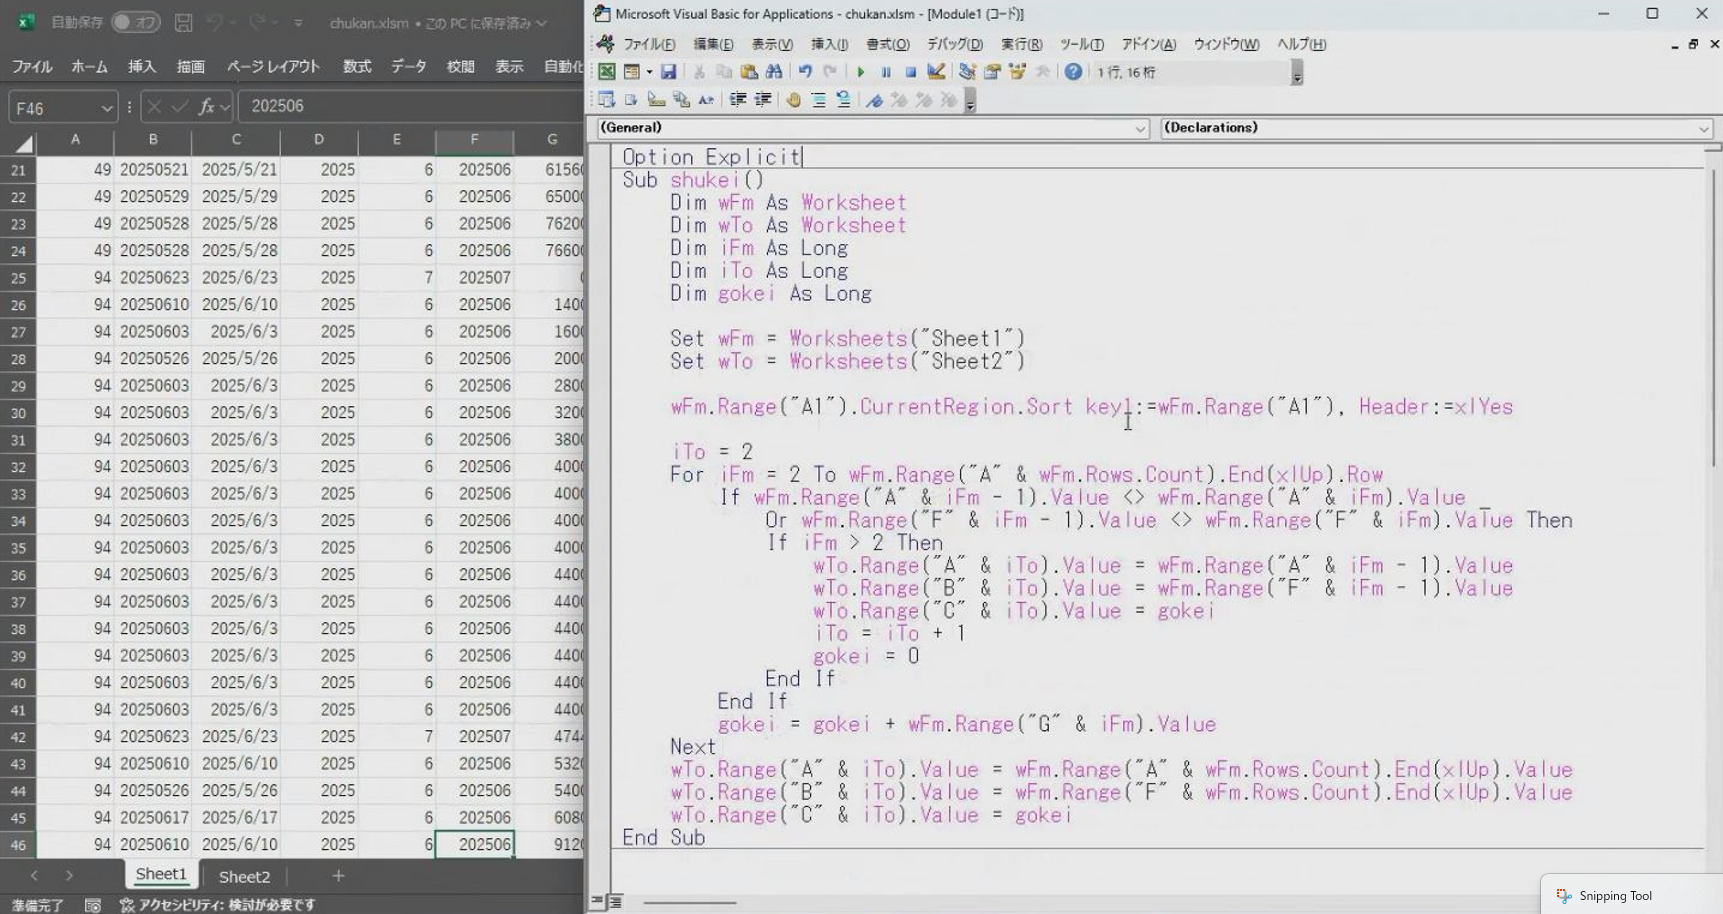Open Find with the binoculars icon
This screenshot has height=914, width=1723.
click(774, 72)
